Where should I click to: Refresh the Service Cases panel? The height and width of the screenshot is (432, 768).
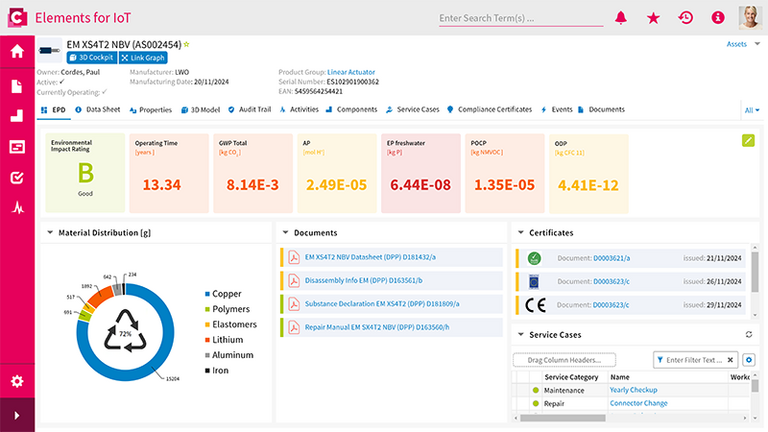pos(749,334)
